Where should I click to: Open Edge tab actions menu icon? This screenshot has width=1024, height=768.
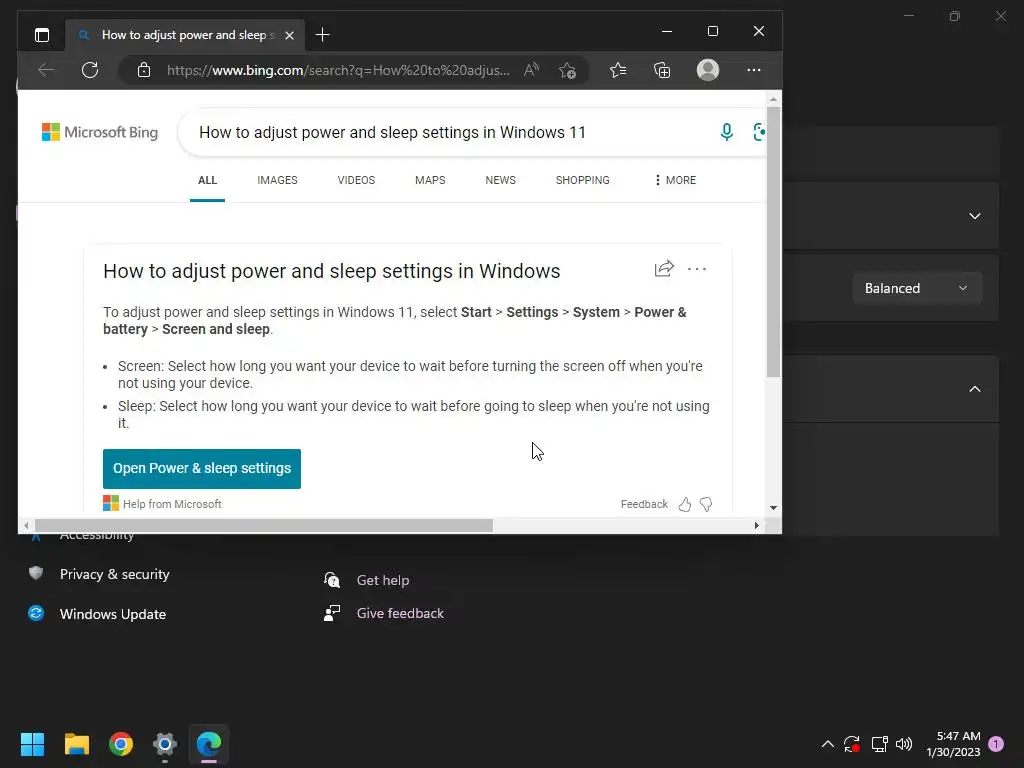point(42,35)
